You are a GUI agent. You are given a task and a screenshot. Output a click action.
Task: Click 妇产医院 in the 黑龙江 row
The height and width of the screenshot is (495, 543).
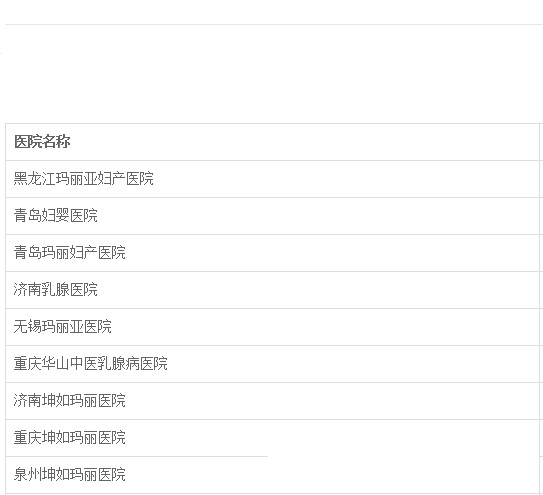coord(125,179)
